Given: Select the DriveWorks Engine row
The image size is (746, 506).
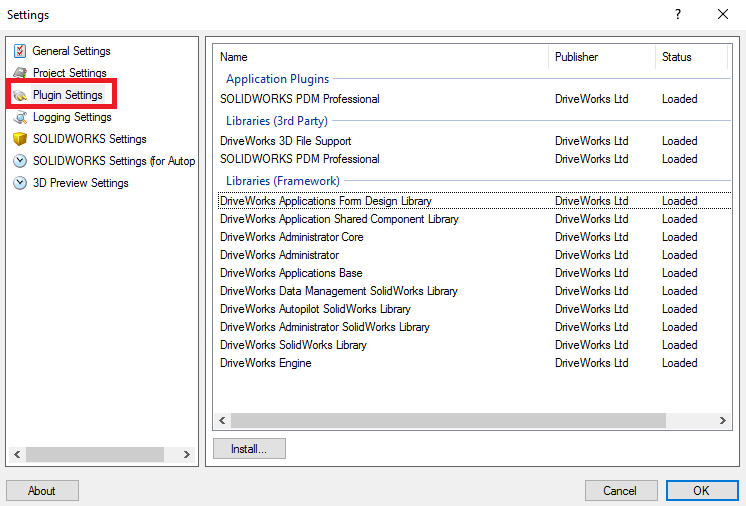Looking at the screenshot, I should tap(474, 363).
